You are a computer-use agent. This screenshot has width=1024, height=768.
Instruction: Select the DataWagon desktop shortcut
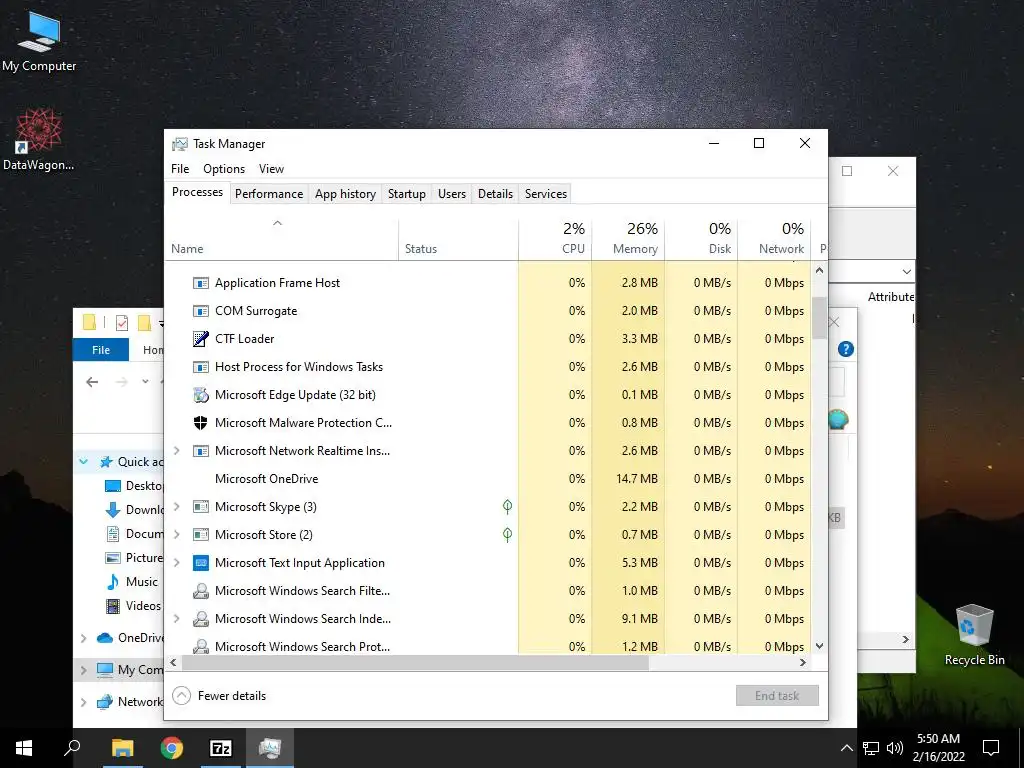click(x=39, y=140)
